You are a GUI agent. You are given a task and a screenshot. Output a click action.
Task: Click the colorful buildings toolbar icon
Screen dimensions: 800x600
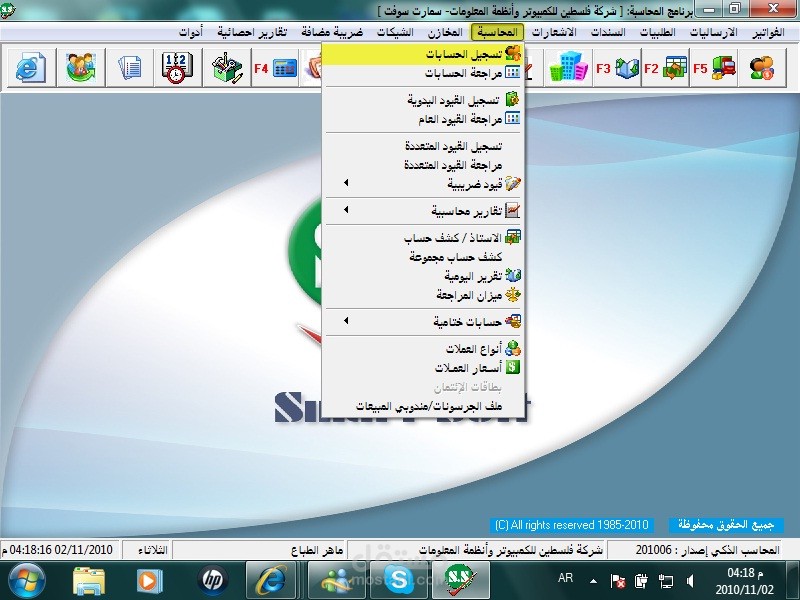click(568, 67)
